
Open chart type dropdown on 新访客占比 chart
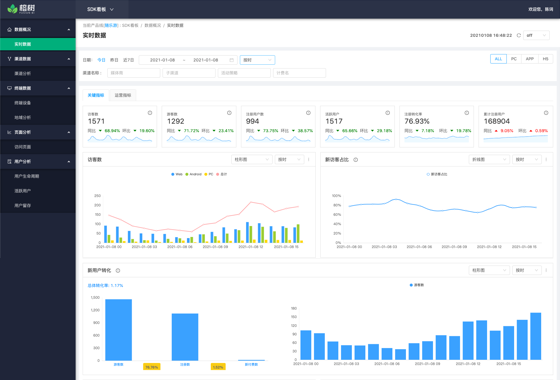pyautogui.click(x=489, y=159)
